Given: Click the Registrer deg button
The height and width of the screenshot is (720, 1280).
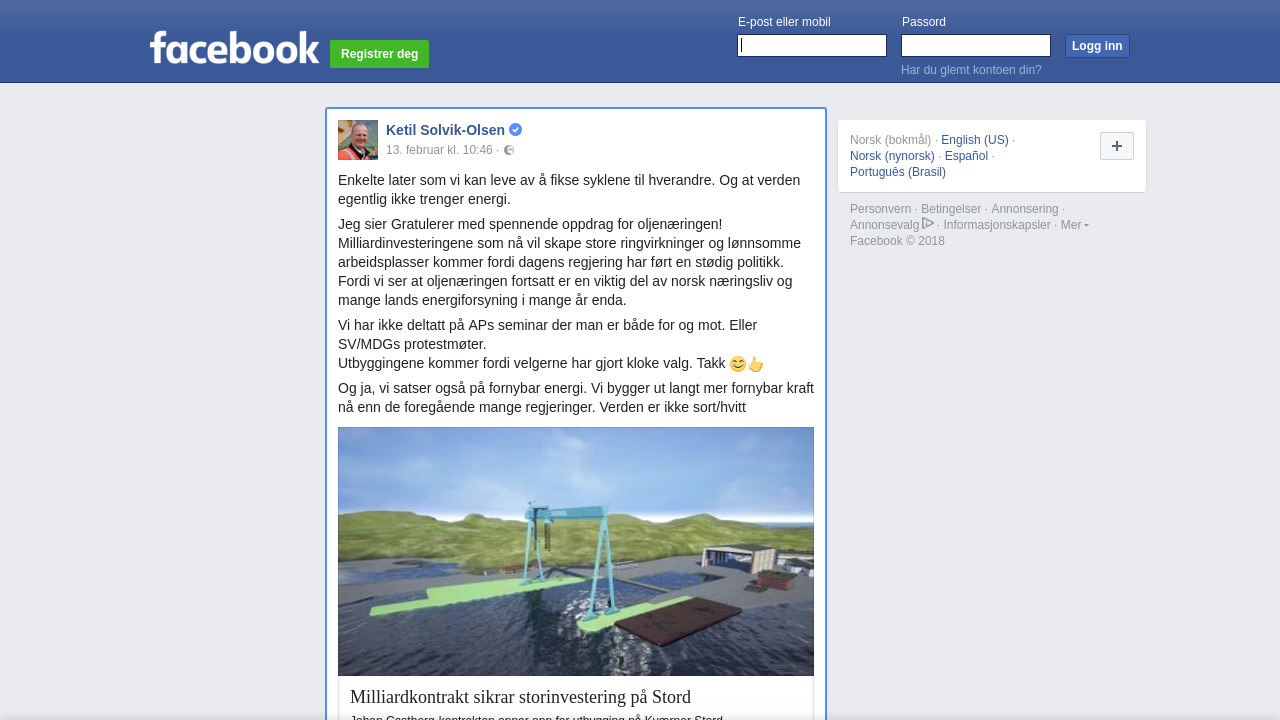Looking at the screenshot, I should click(379, 54).
